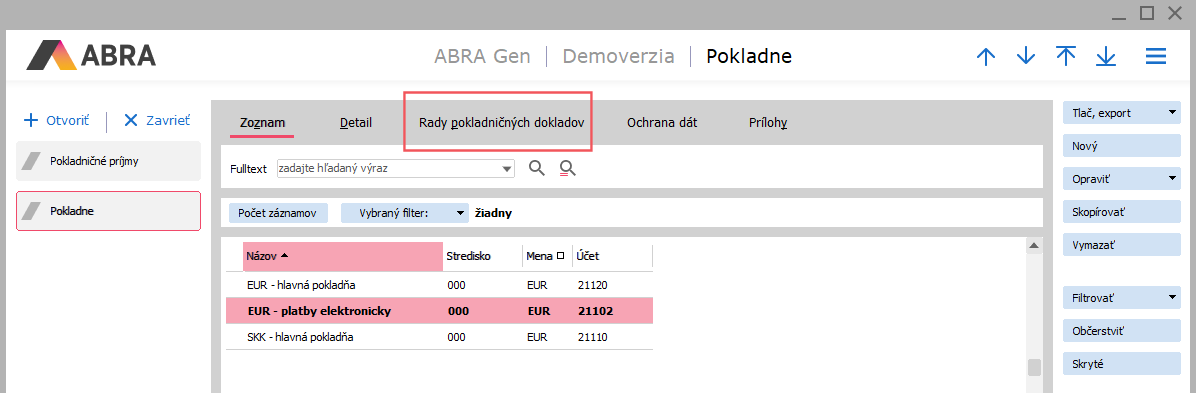This screenshot has width=1196, height=393.
Task: Sort by Názov column header
Action: 343,256
